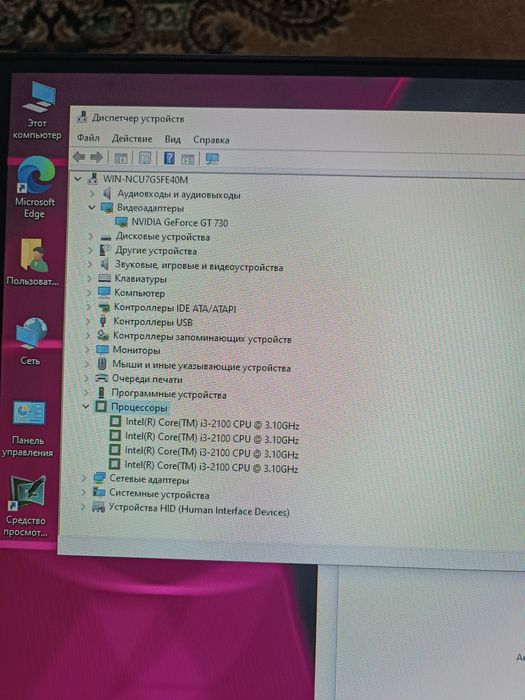Viewport: 525px width, 700px height.
Task: Open Панель управления desktop icon
Action: pyautogui.click(x=28, y=429)
